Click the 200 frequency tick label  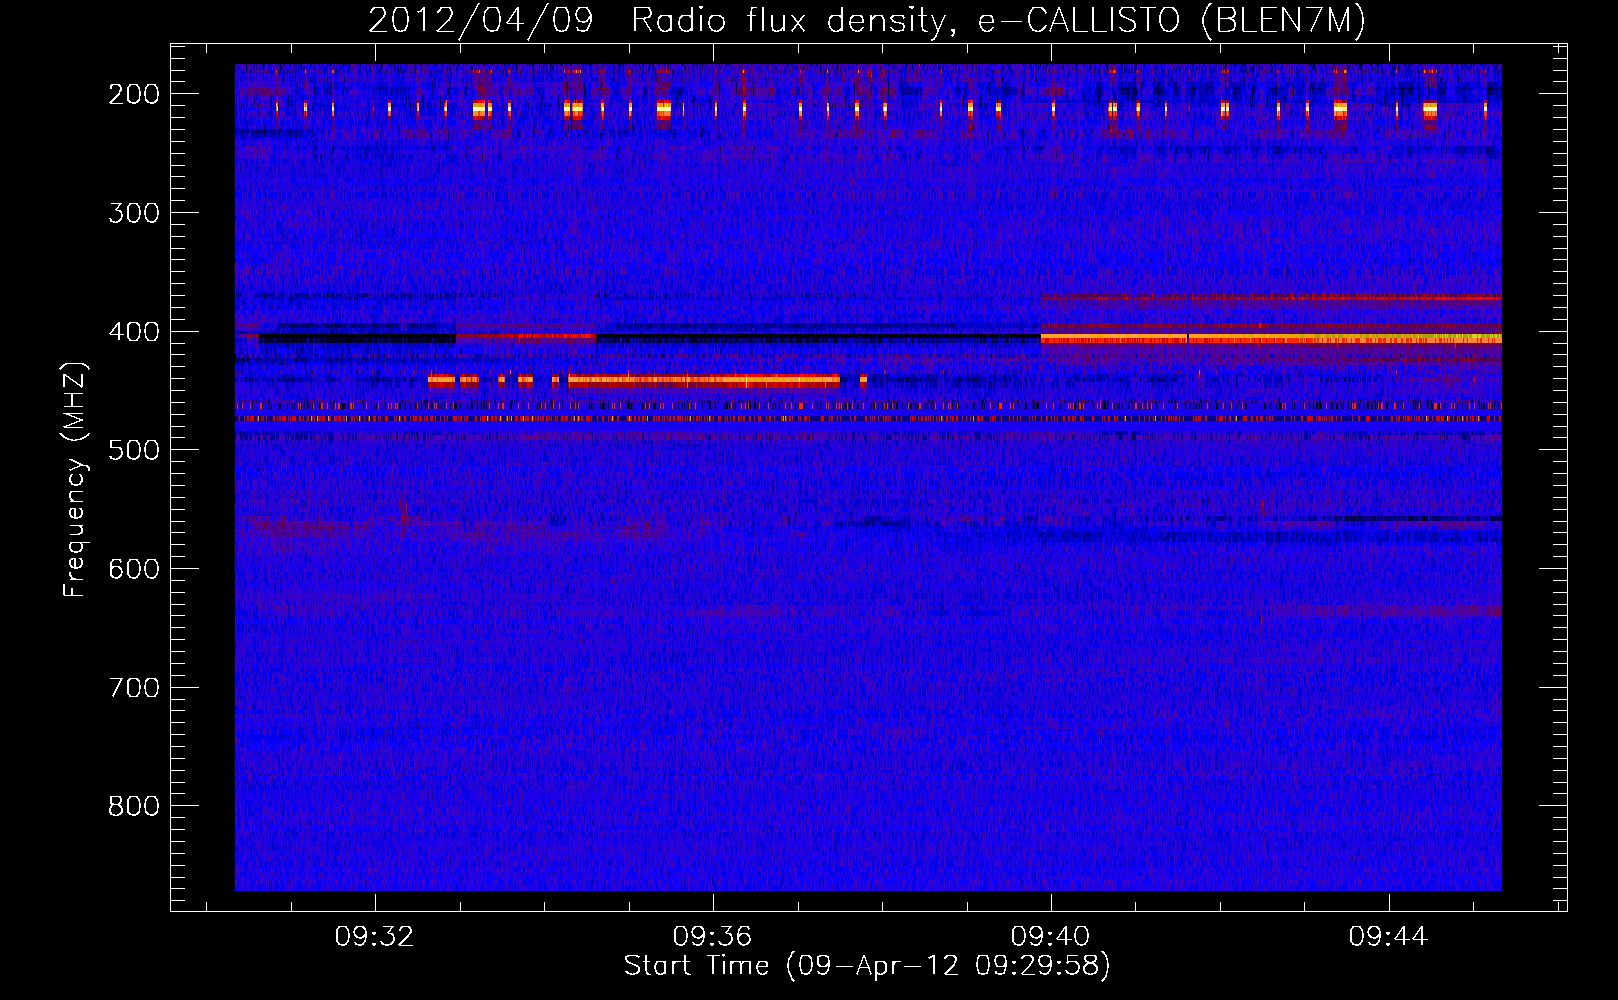134,94
